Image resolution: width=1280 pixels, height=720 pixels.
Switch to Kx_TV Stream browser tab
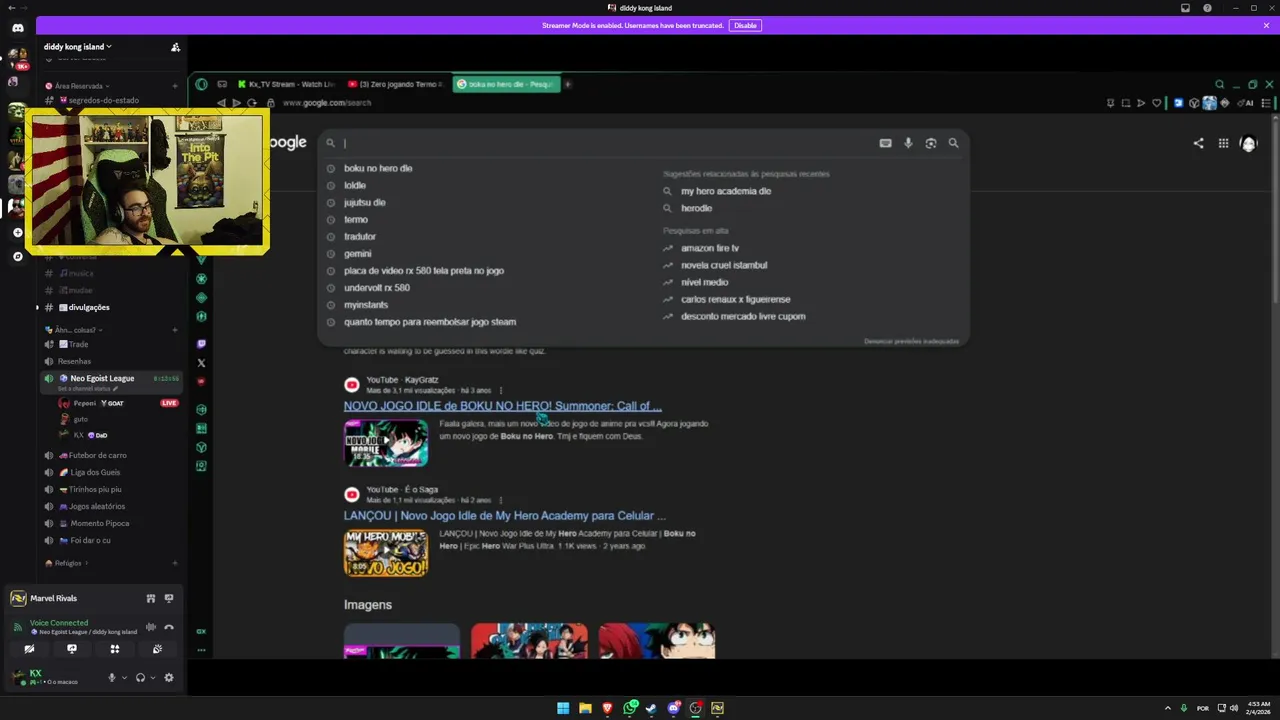pos(285,84)
